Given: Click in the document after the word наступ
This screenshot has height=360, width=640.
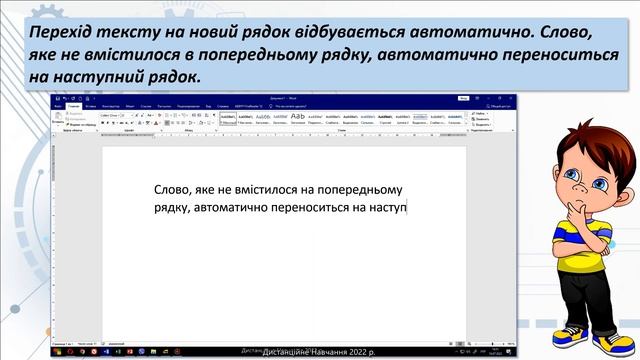Looking at the screenshot, I should pos(407,207).
